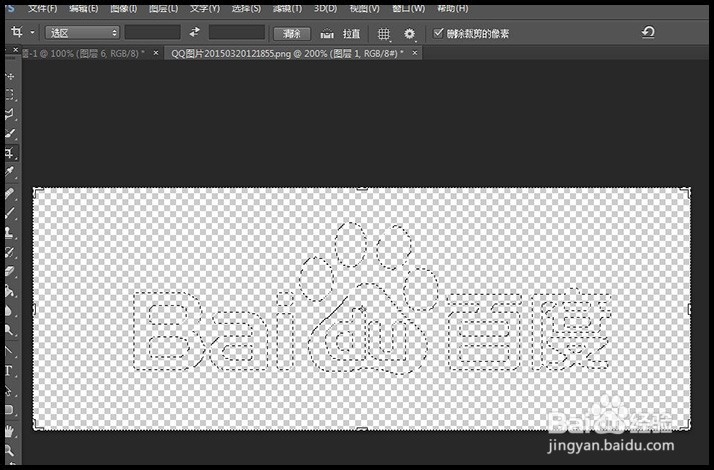Image resolution: width=714 pixels, height=470 pixels.
Task: Open the 帮助(H) menu
Action: 452,9
